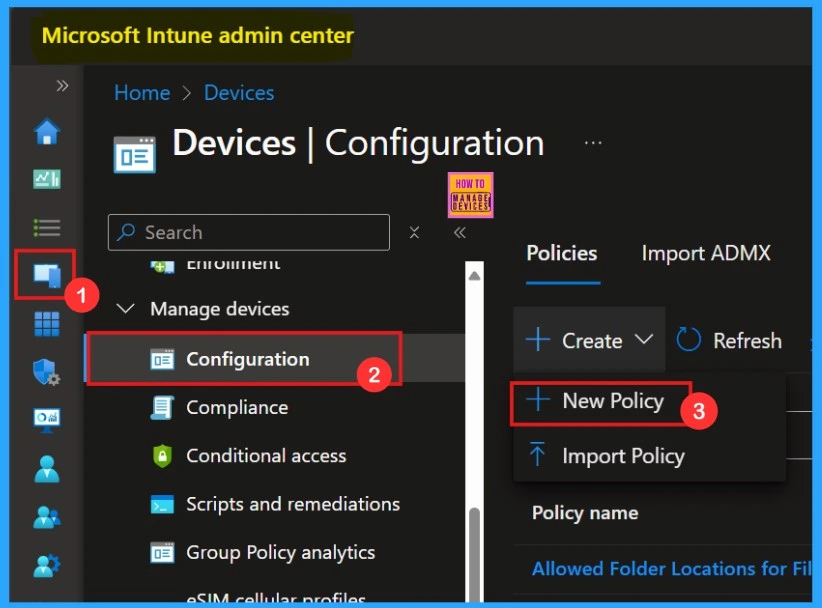This screenshot has width=822, height=608.
Task: Open eSIM cellular profiles item
Action: pyautogui.click(x=276, y=596)
